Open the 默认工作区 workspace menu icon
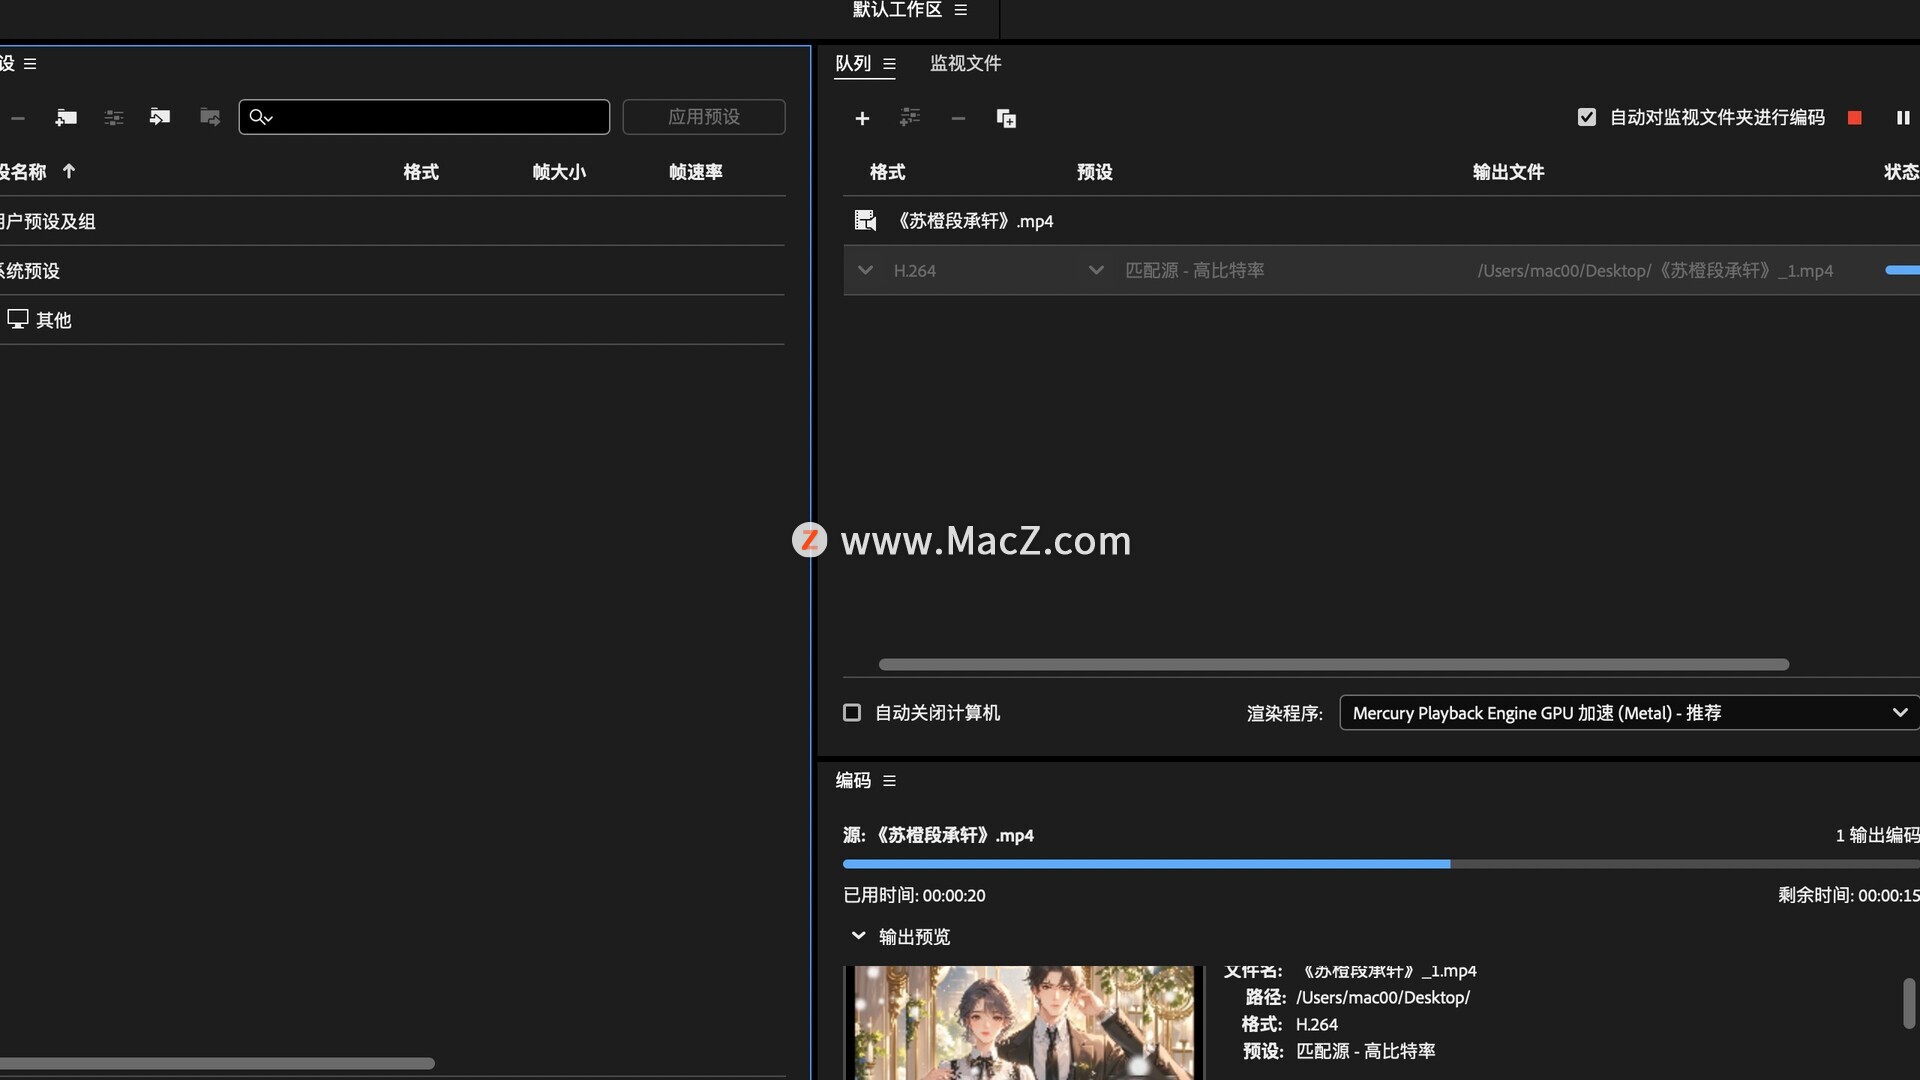1920x1080 pixels. coord(961,10)
